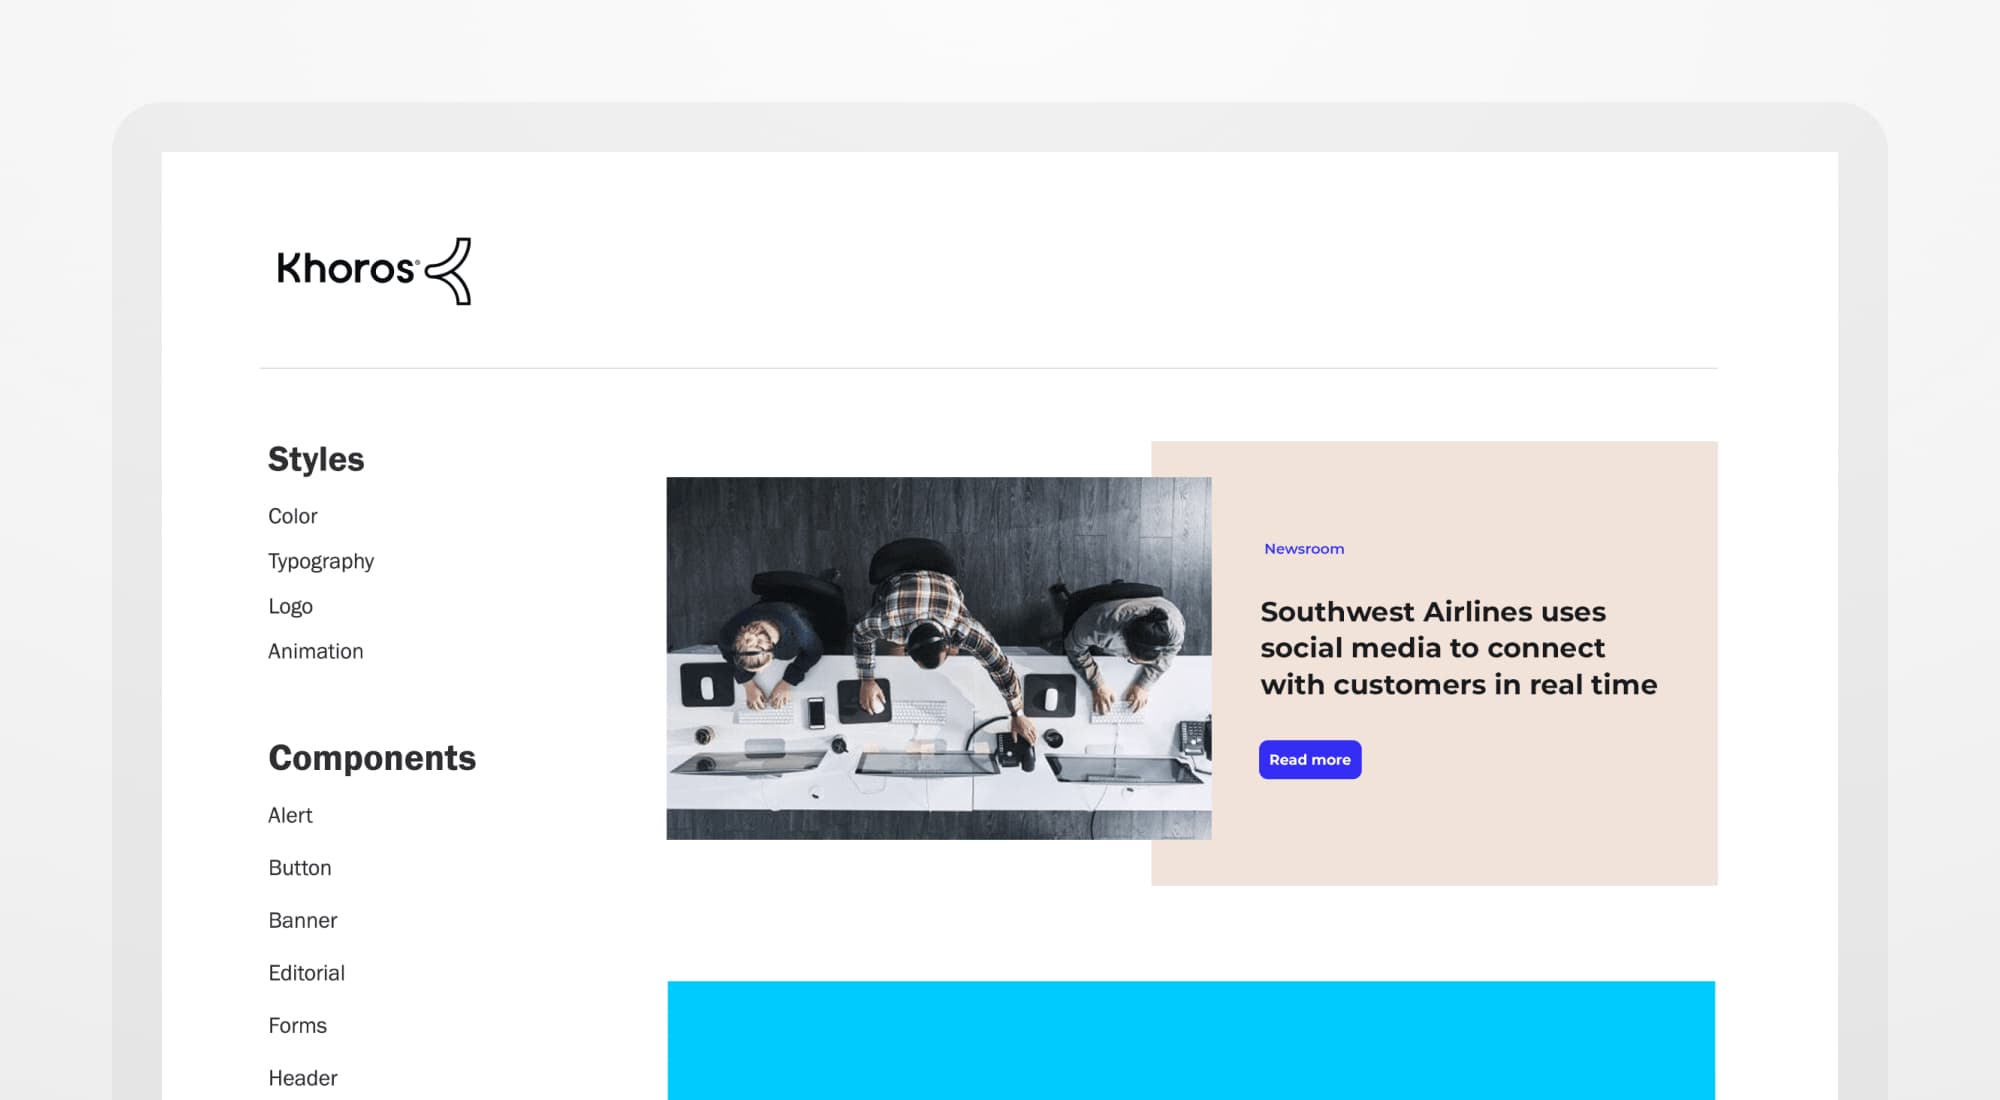Open the Animation styles link
The width and height of the screenshot is (2000, 1100).
tap(315, 651)
